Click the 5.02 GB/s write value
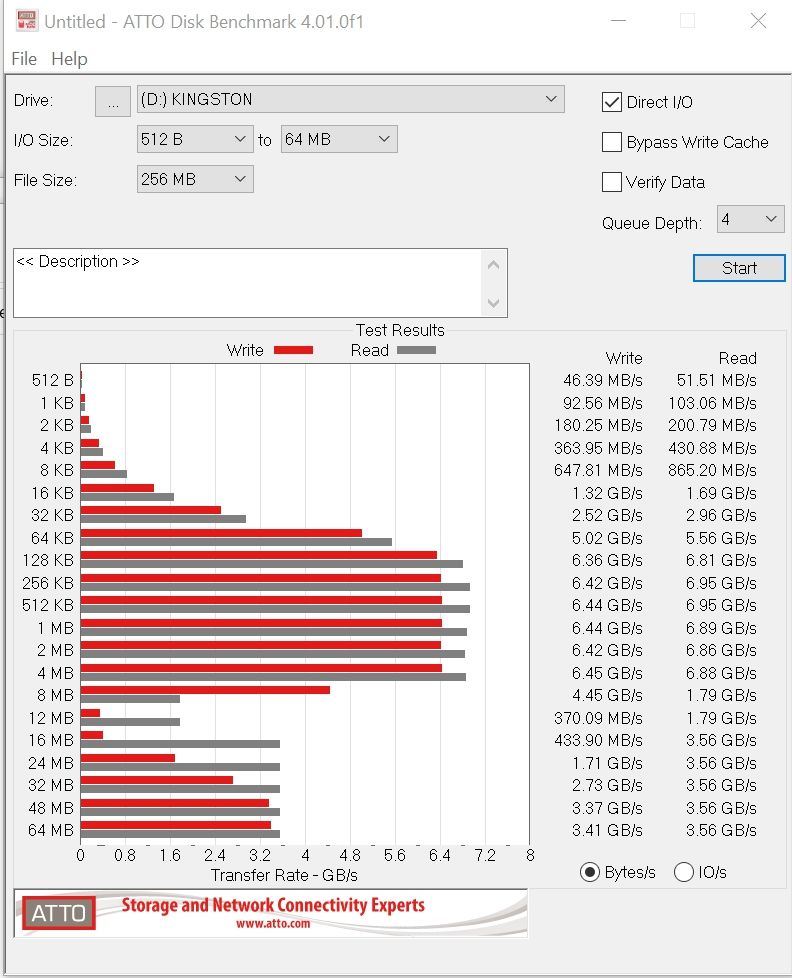This screenshot has width=792, height=978. coord(607,538)
